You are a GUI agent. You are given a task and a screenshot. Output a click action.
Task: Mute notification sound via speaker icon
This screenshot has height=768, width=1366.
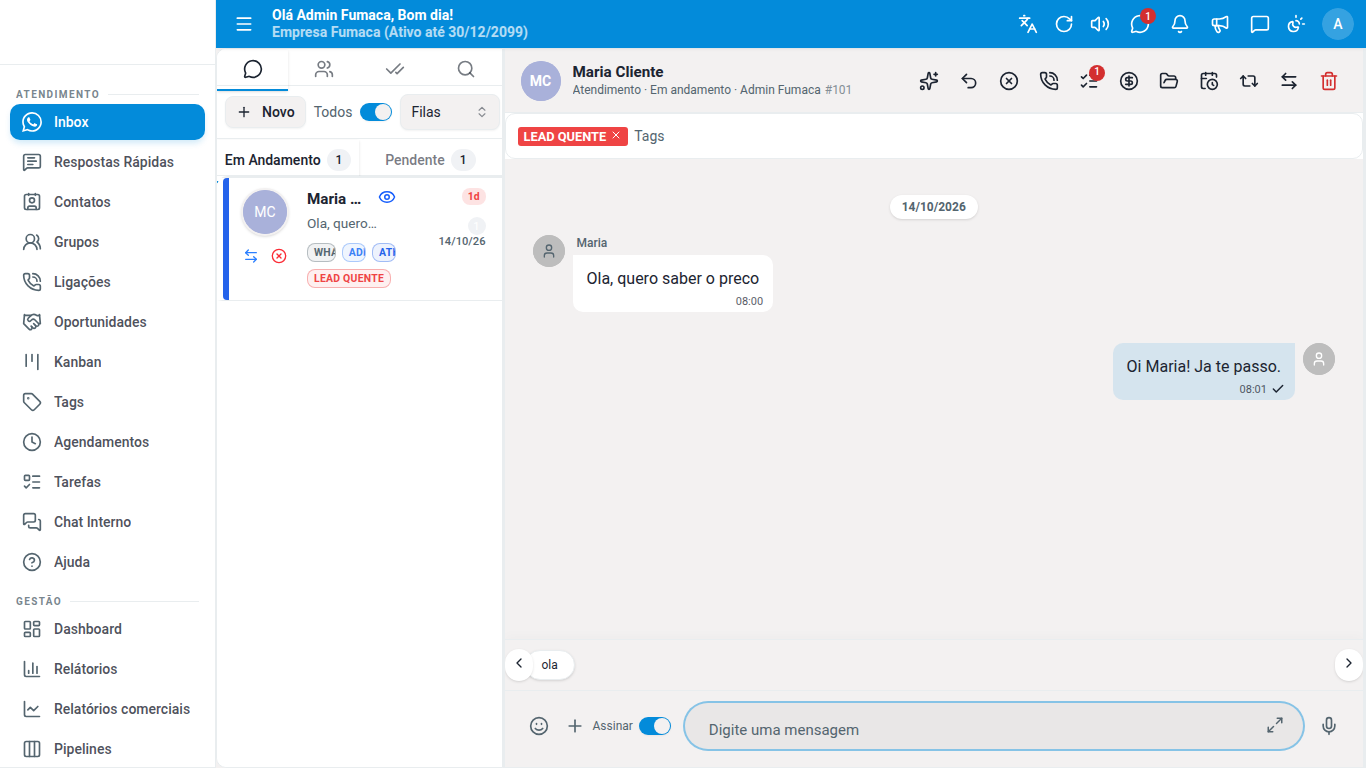point(1100,24)
